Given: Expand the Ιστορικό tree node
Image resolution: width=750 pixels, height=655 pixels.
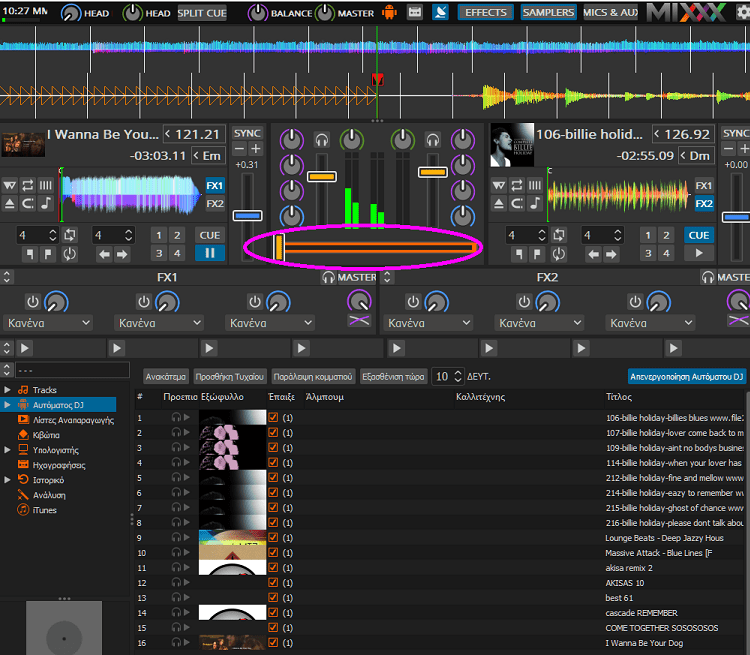Looking at the screenshot, I should coord(8,480).
